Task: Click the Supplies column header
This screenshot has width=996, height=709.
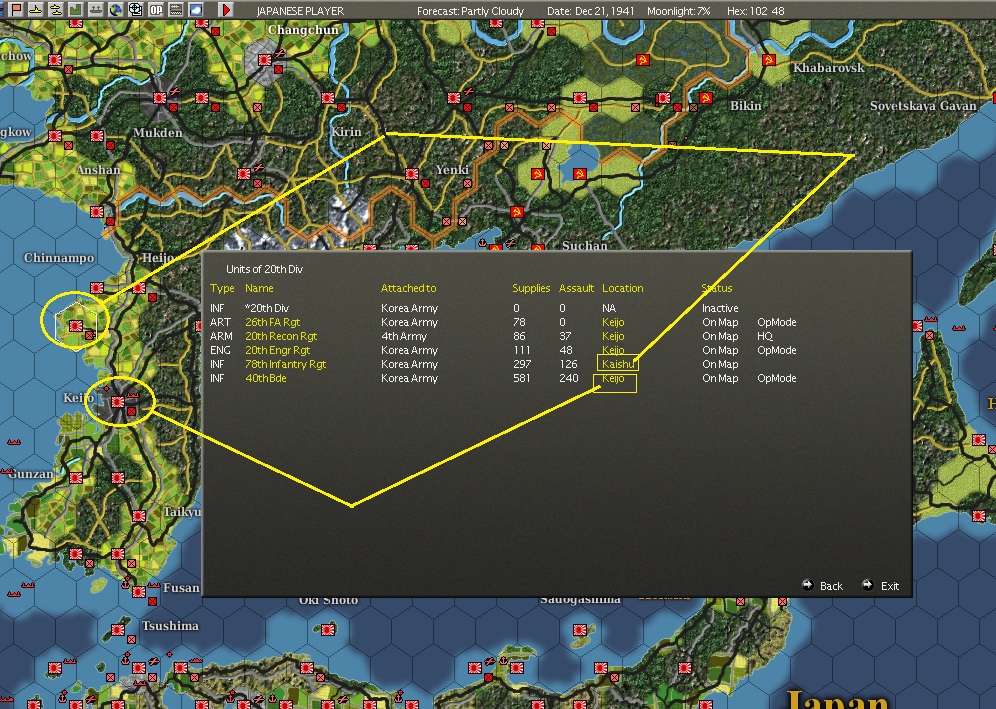Action: coord(531,288)
